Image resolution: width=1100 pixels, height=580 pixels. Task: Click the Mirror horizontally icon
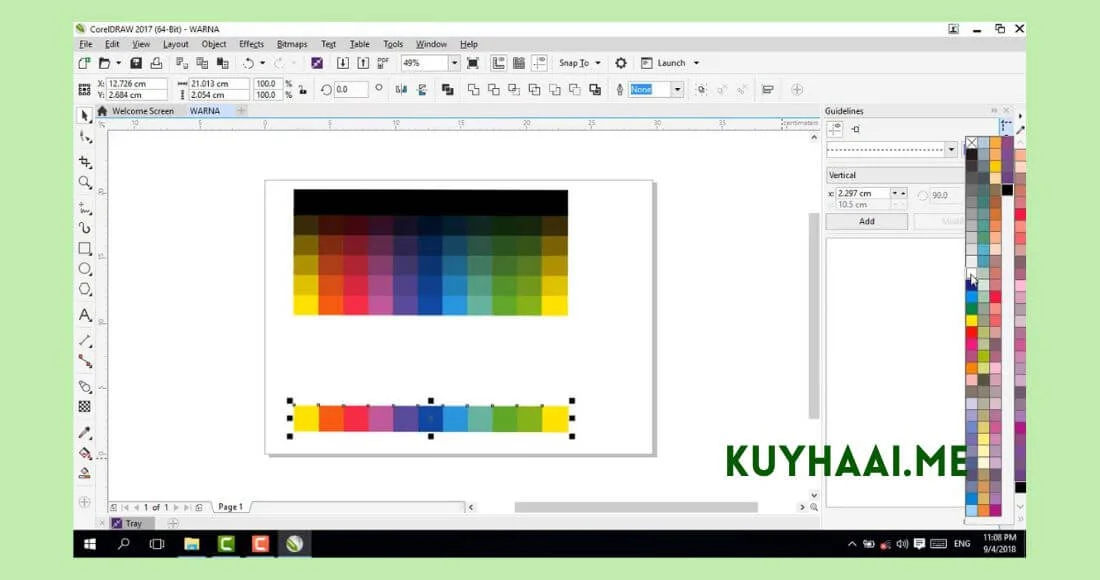(401, 90)
